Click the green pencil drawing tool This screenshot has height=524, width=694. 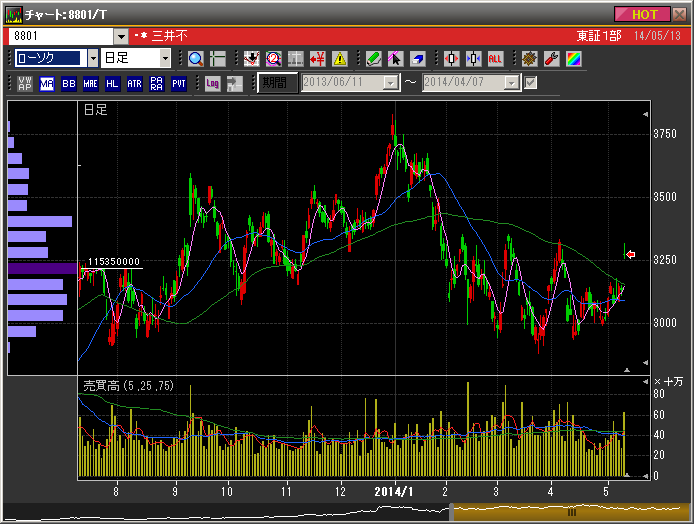373,58
